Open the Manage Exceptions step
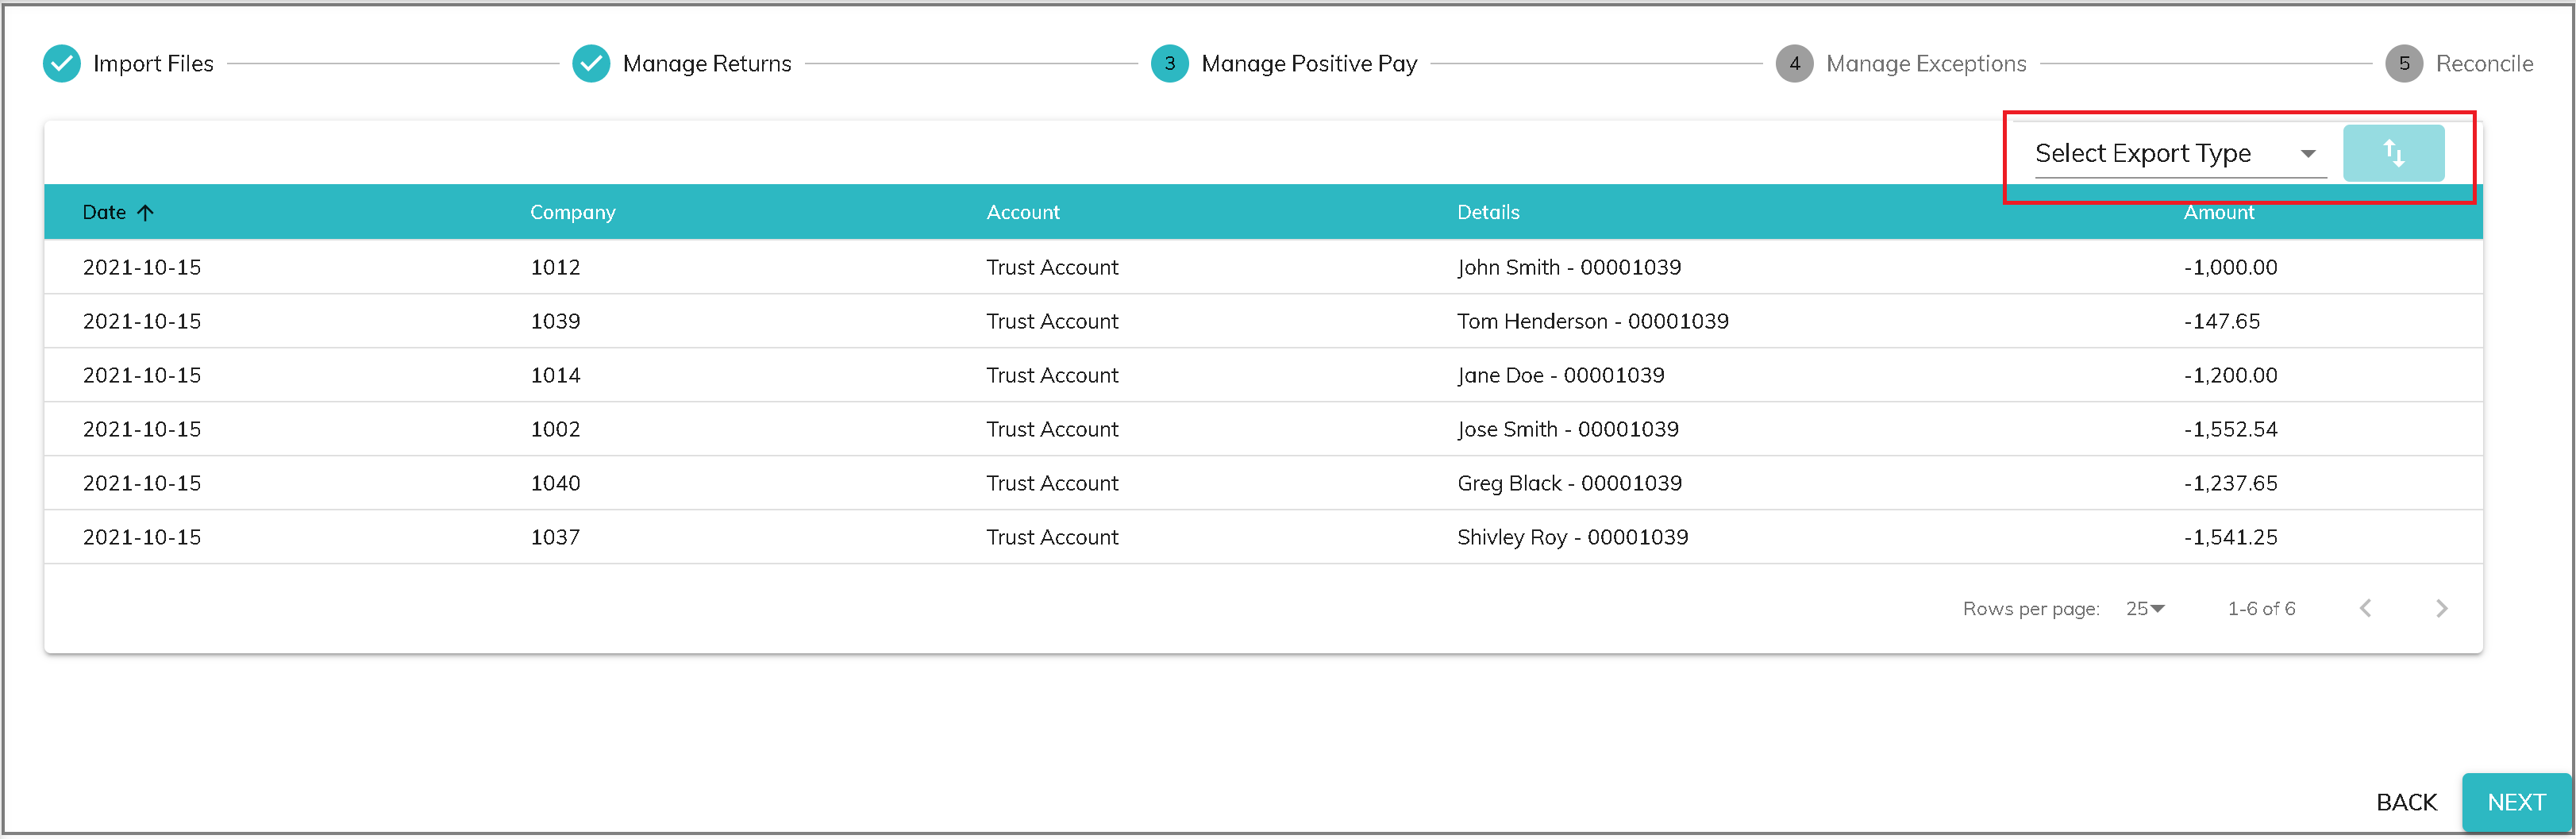The width and height of the screenshot is (2576, 839). pos(1925,64)
